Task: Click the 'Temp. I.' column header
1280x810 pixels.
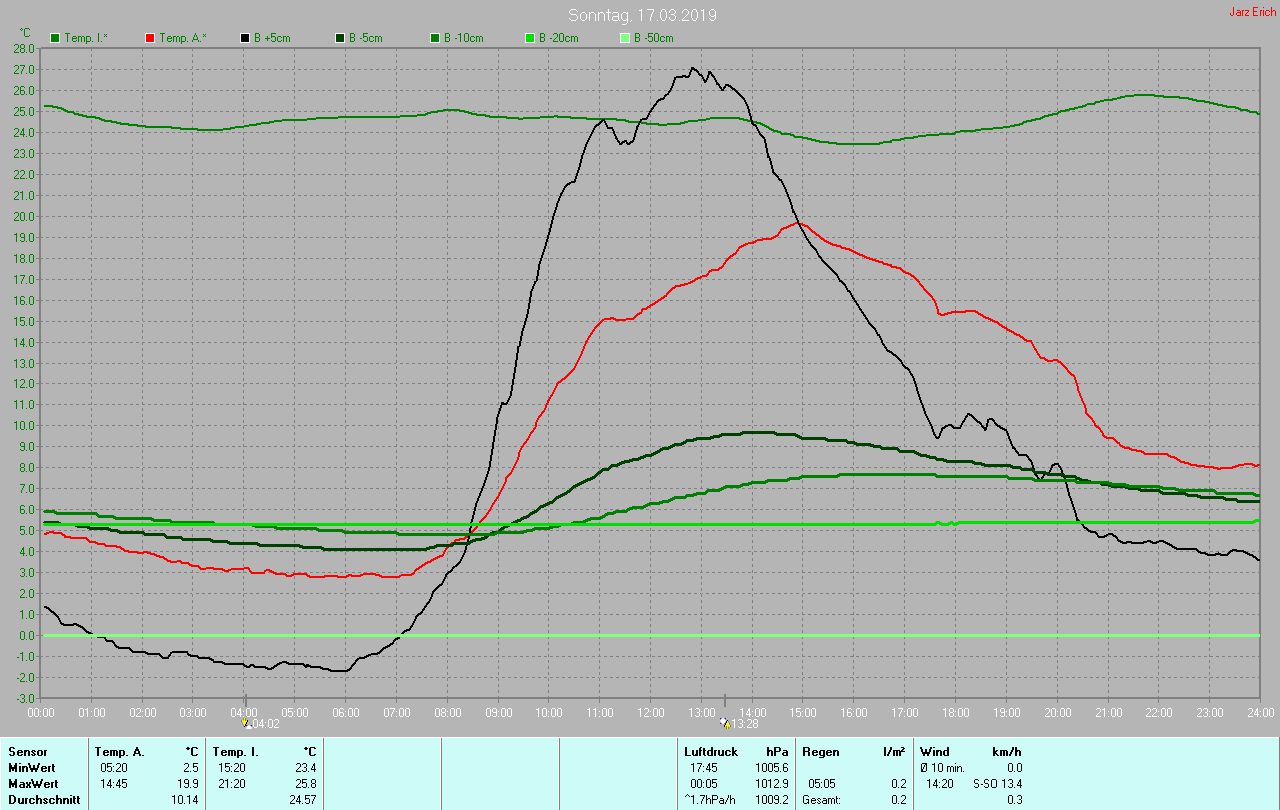Action: (x=235, y=751)
